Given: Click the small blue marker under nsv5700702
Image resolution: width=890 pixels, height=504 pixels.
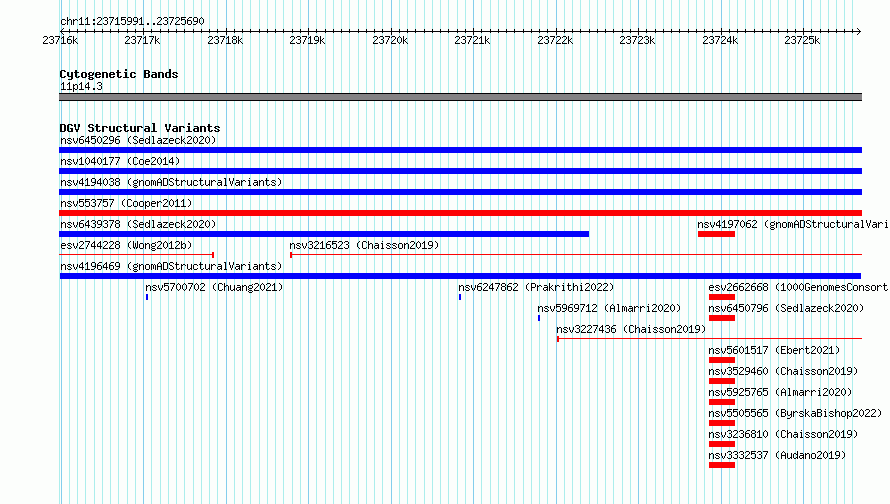Looking at the screenshot, I should point(147,297).
